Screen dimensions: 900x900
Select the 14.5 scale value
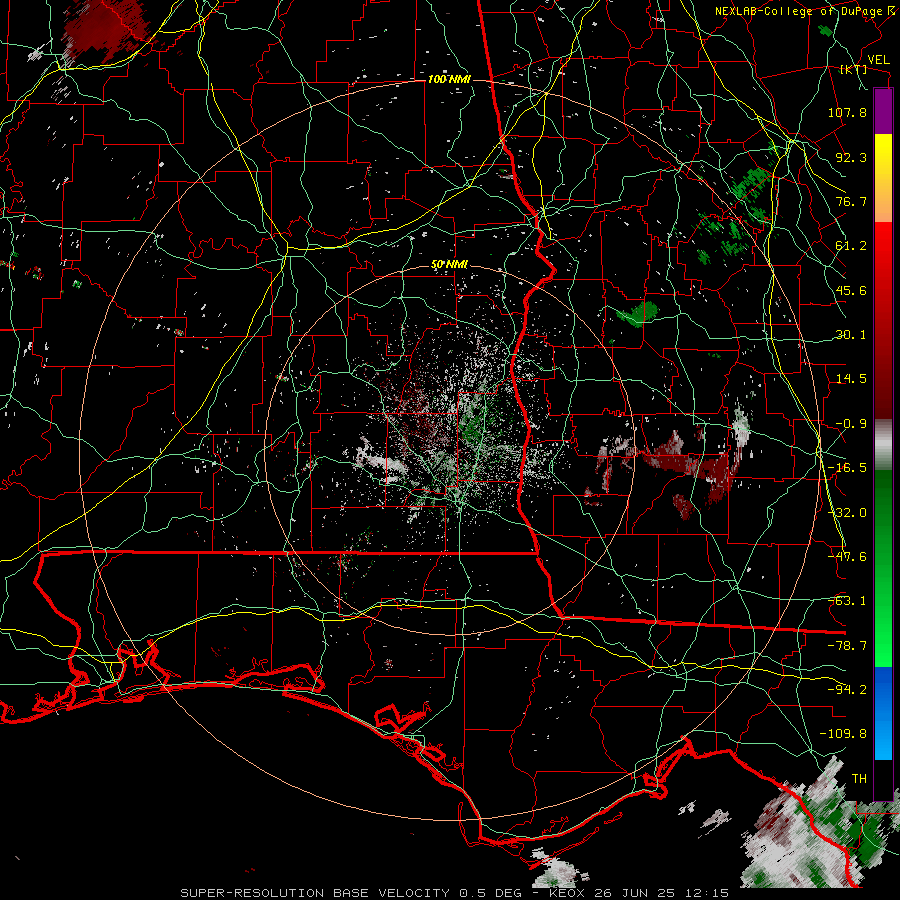click(851, 379)
